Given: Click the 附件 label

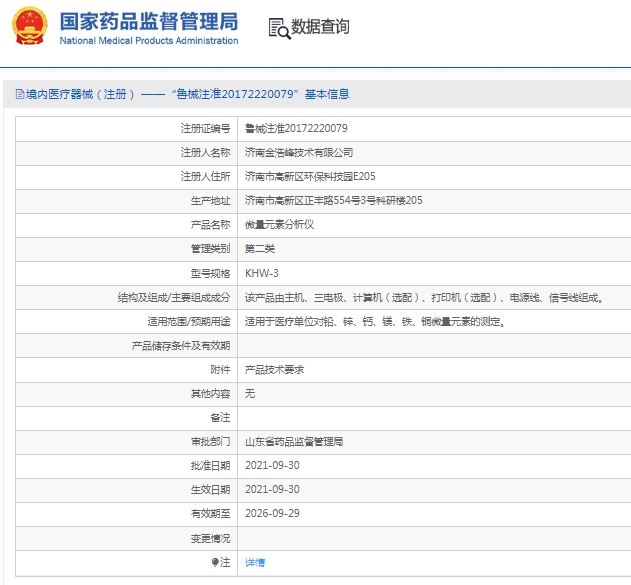Looking at the screenshot, I should pyautogui.click(x=221, y=369).
